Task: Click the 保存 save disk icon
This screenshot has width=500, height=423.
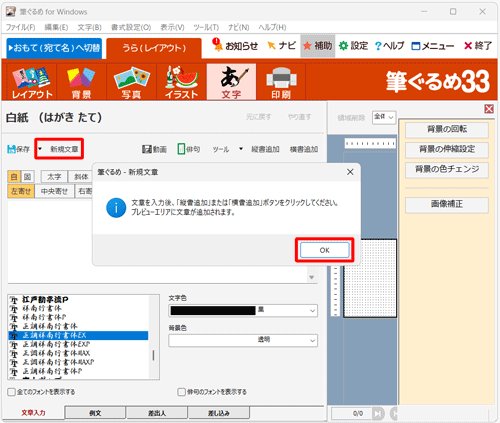Action: pos(12,149)
